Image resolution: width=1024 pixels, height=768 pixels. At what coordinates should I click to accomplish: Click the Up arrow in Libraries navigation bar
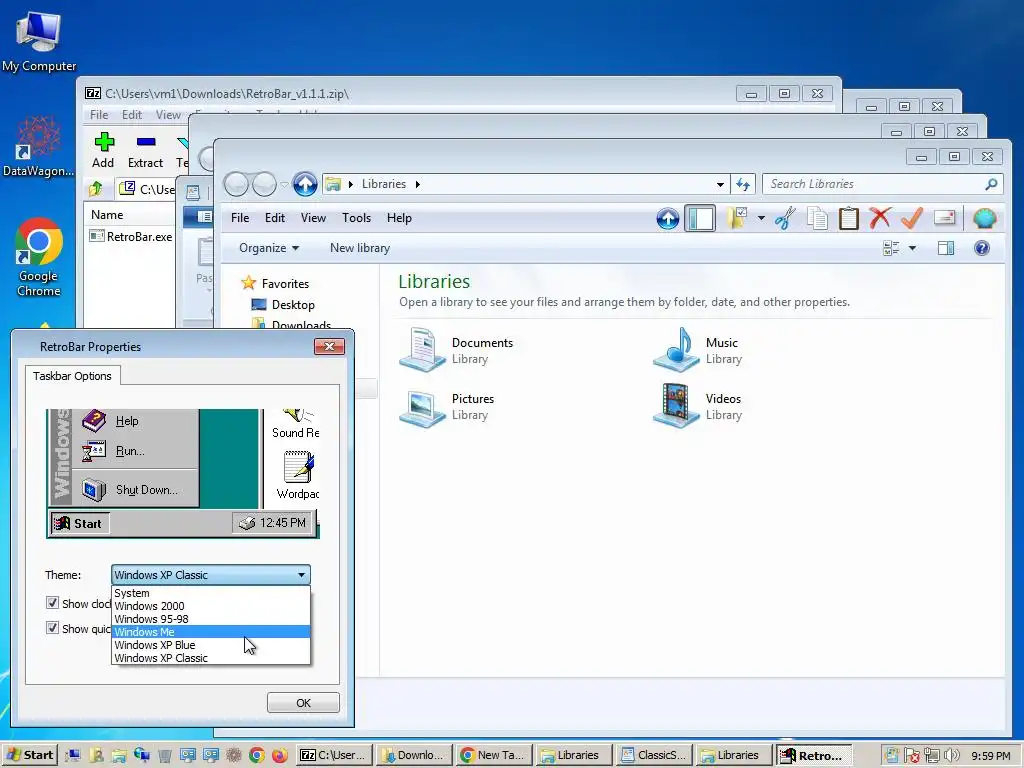coord(304,185)
